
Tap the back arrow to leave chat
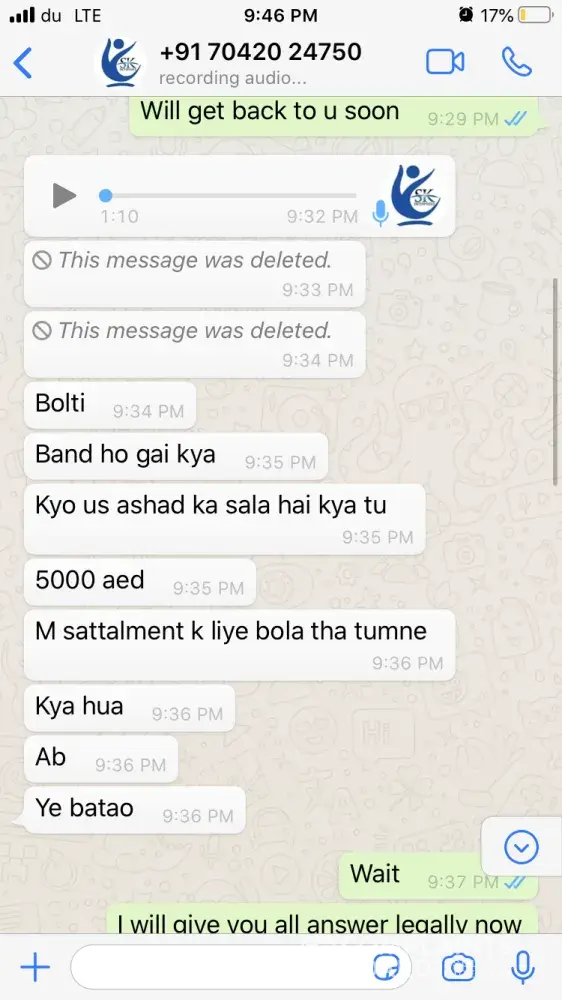[x=22, y=62]
